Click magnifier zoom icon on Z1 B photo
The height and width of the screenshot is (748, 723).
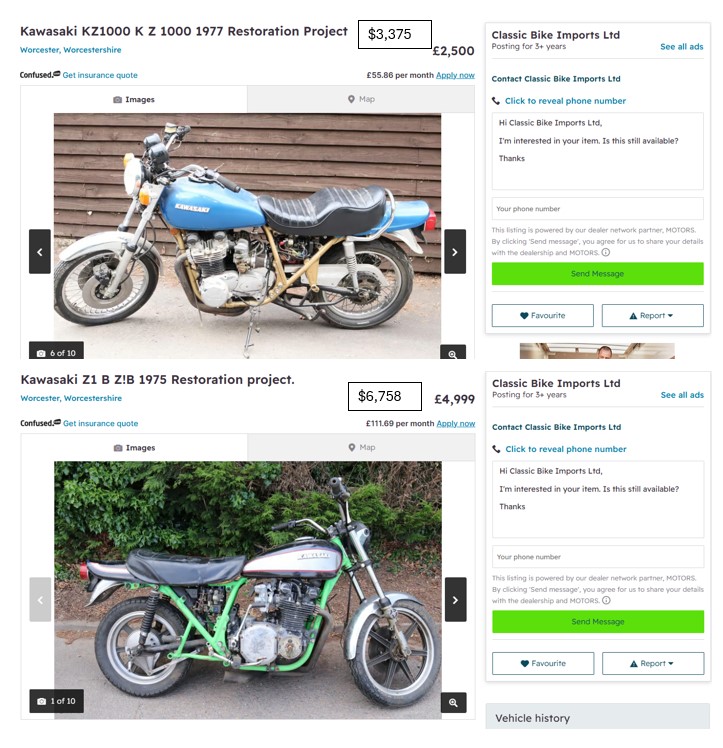tap(453, 702)
